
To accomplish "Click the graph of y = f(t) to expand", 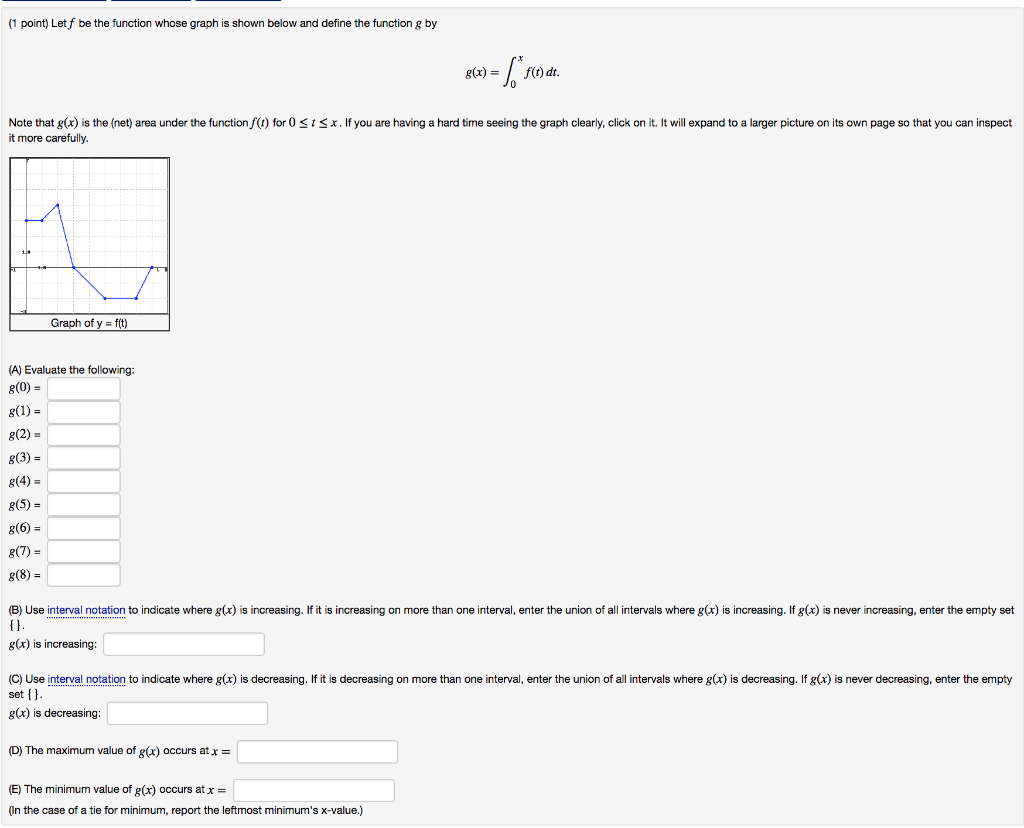I will tap(88, 235).
